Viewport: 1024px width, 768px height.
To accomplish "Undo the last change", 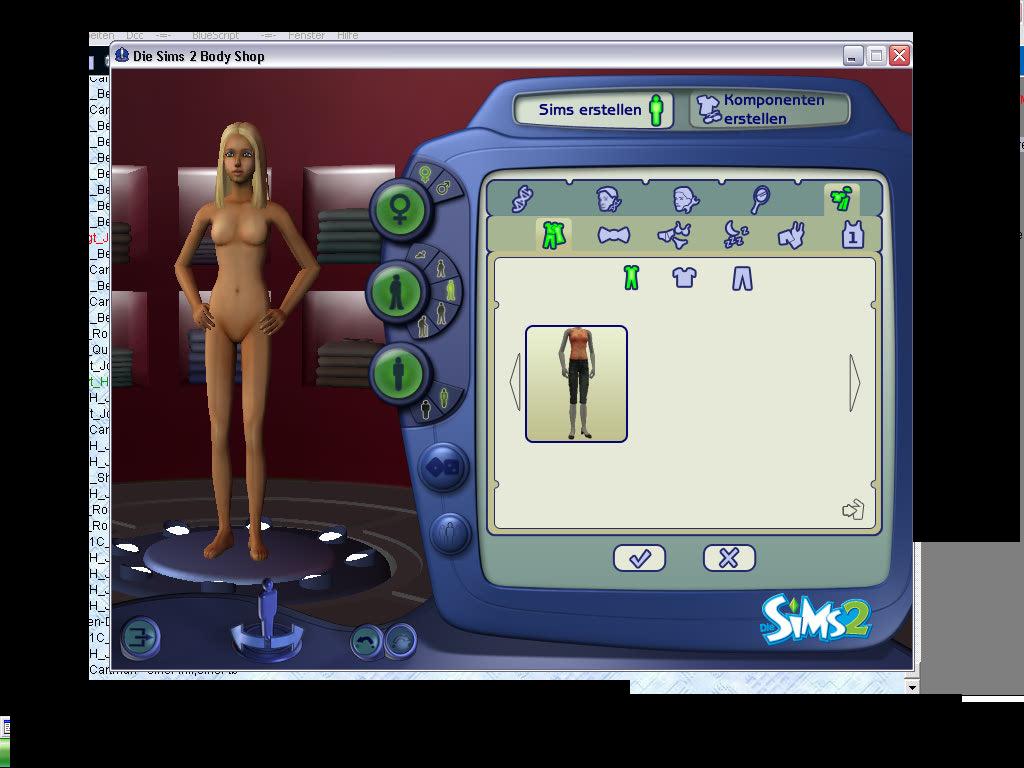I will coord(366,641).
